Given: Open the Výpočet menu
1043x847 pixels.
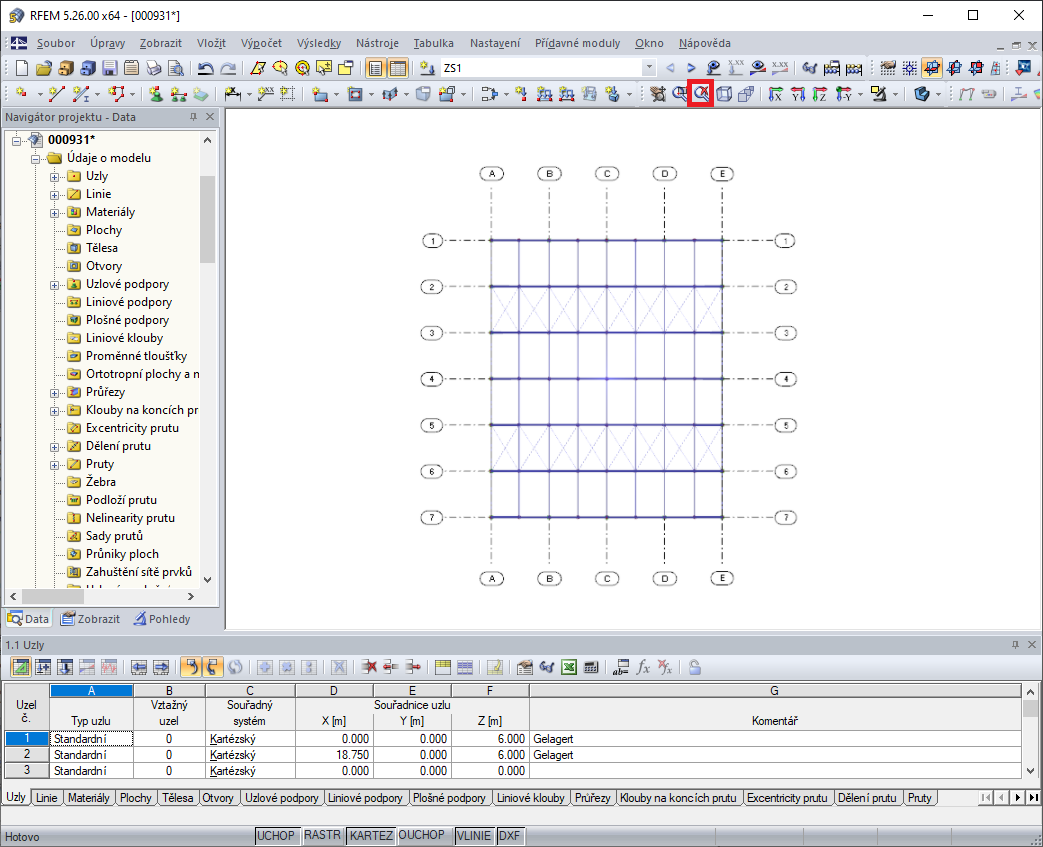Looking at the screenshot, I should (x=261, y=43).
